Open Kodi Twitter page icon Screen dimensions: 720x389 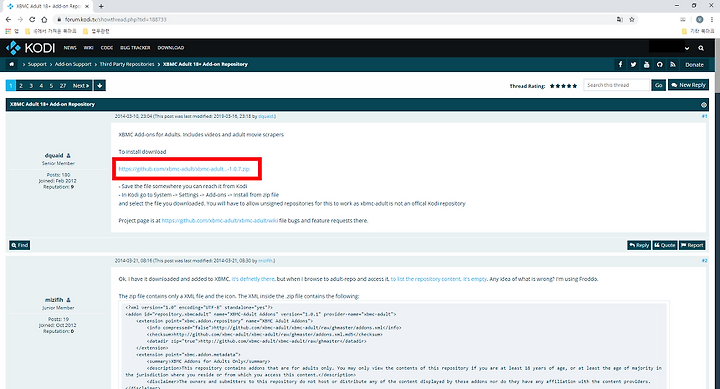tap(633, 64)
